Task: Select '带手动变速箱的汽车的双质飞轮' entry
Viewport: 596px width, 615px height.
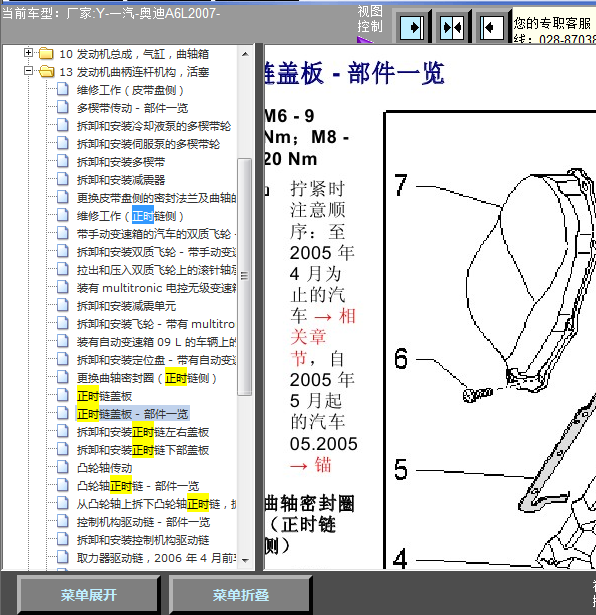Action: (x=156, y=234)
